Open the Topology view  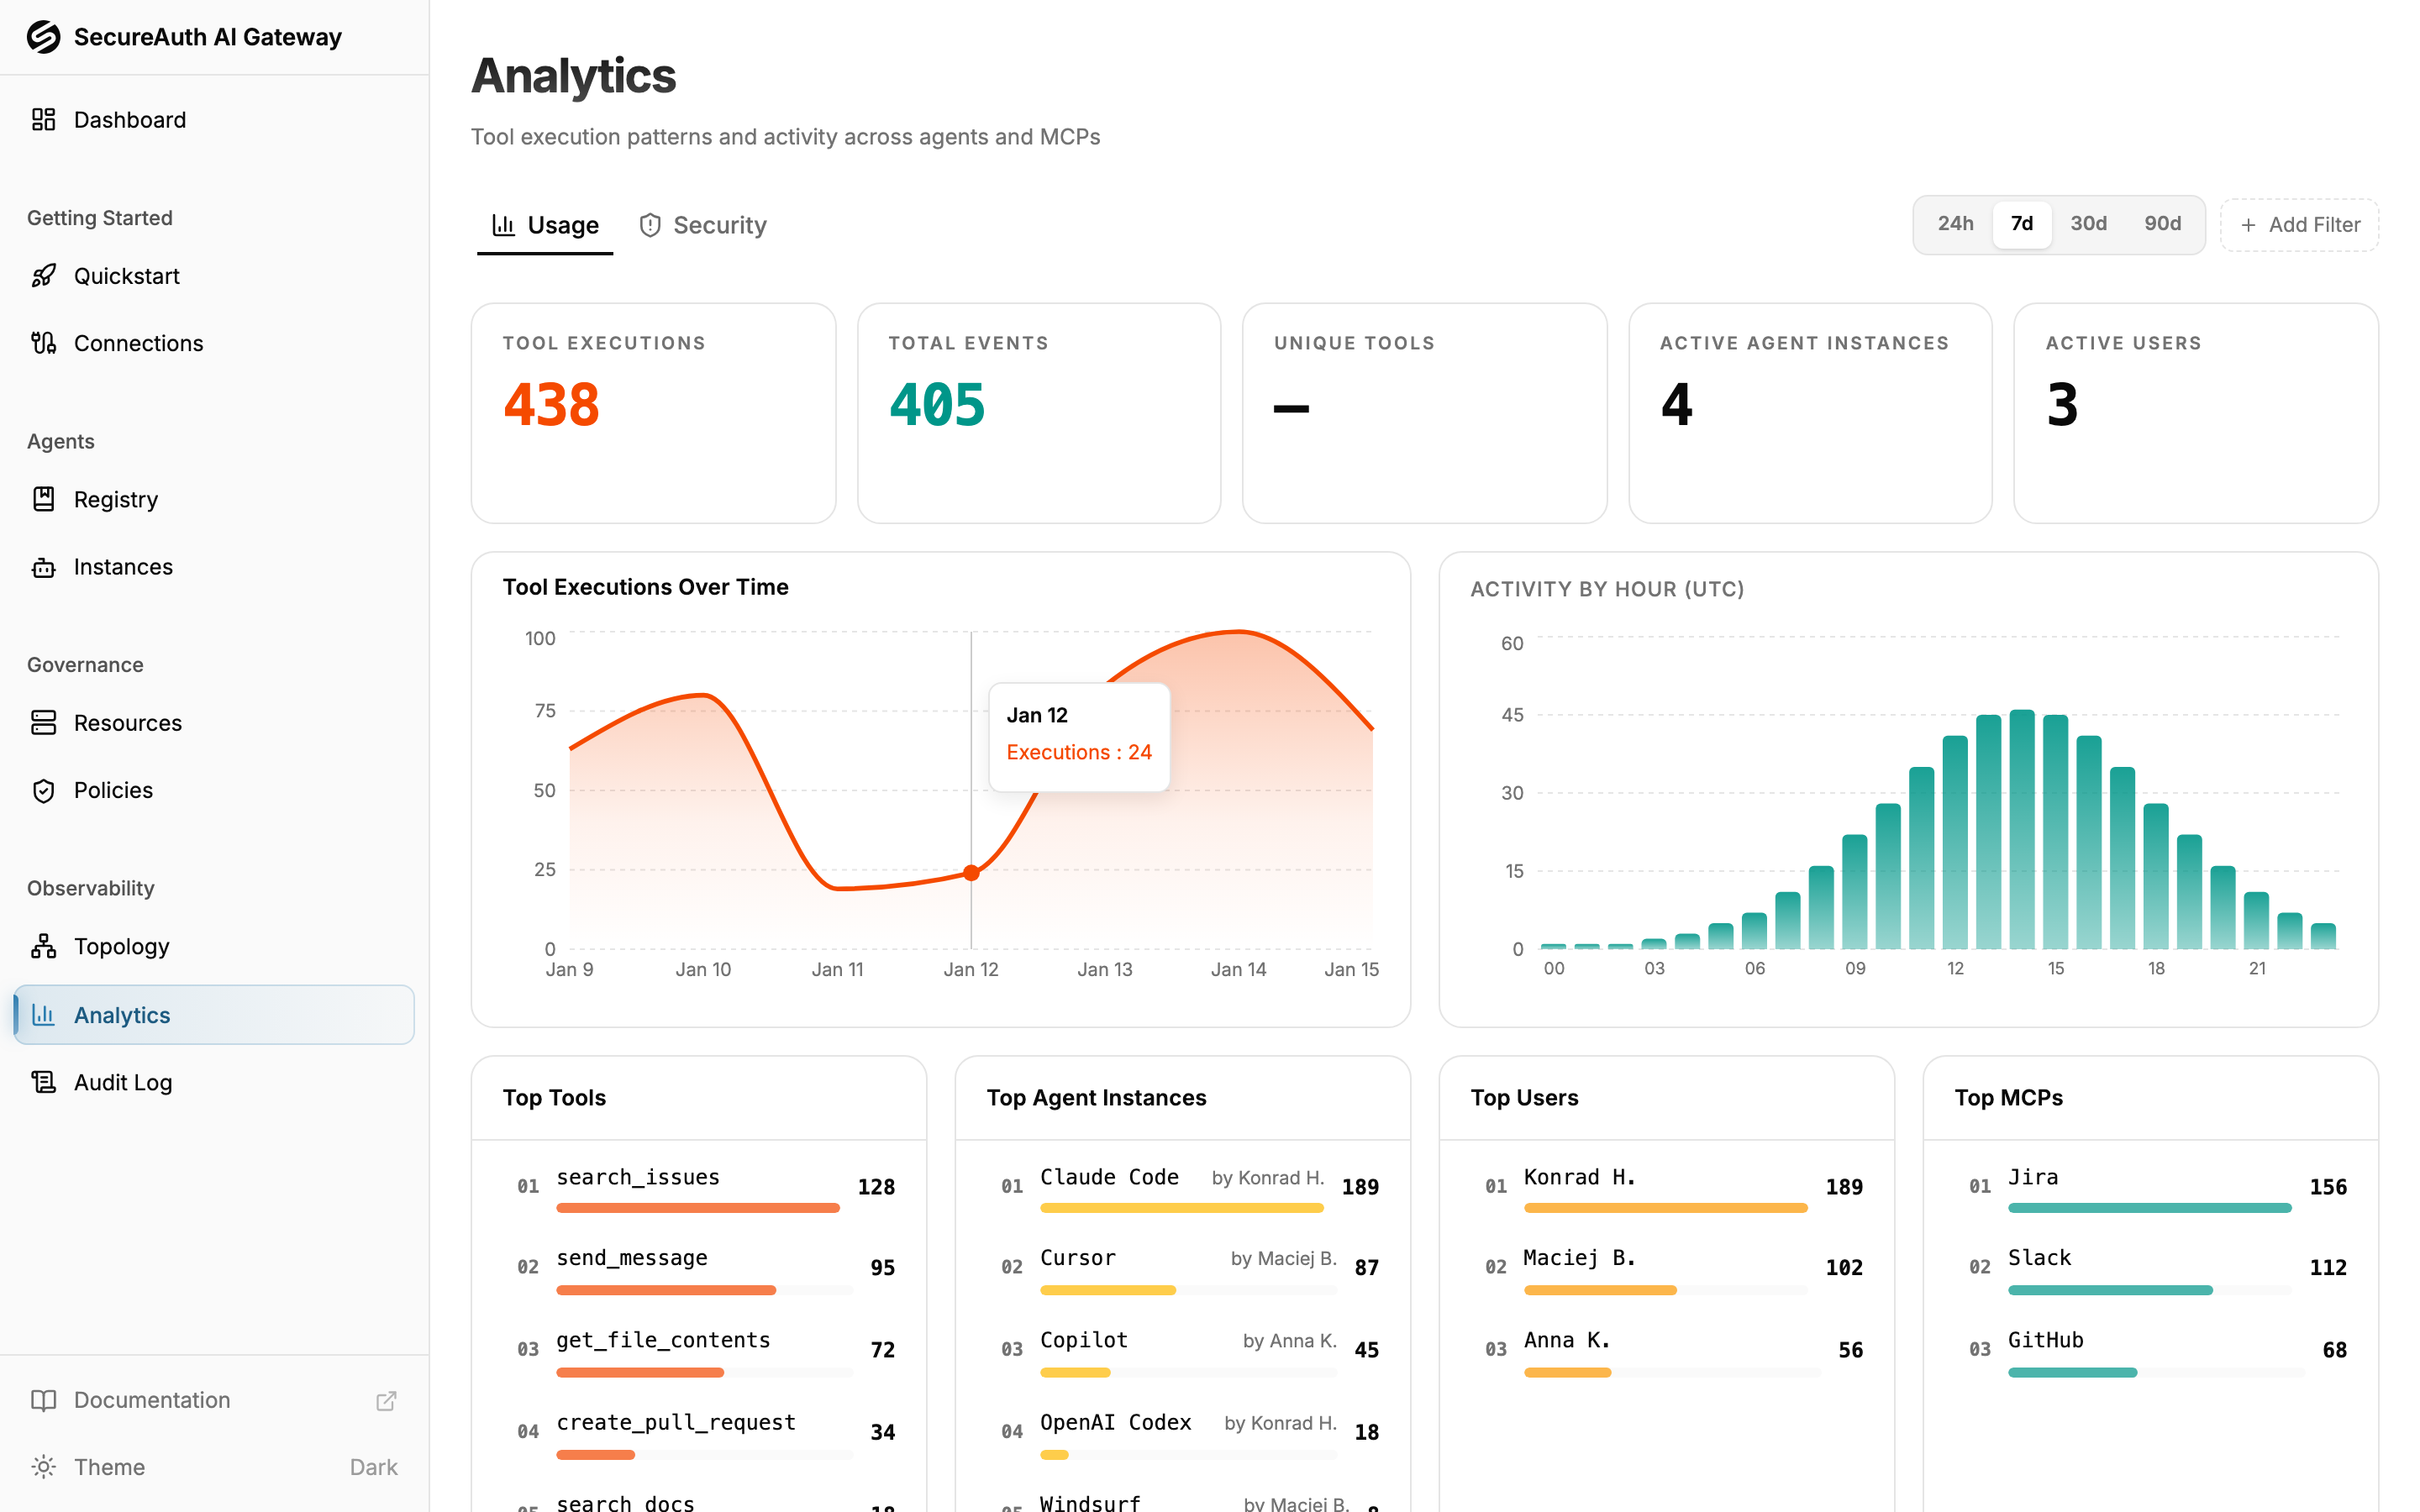pos(214,946)
